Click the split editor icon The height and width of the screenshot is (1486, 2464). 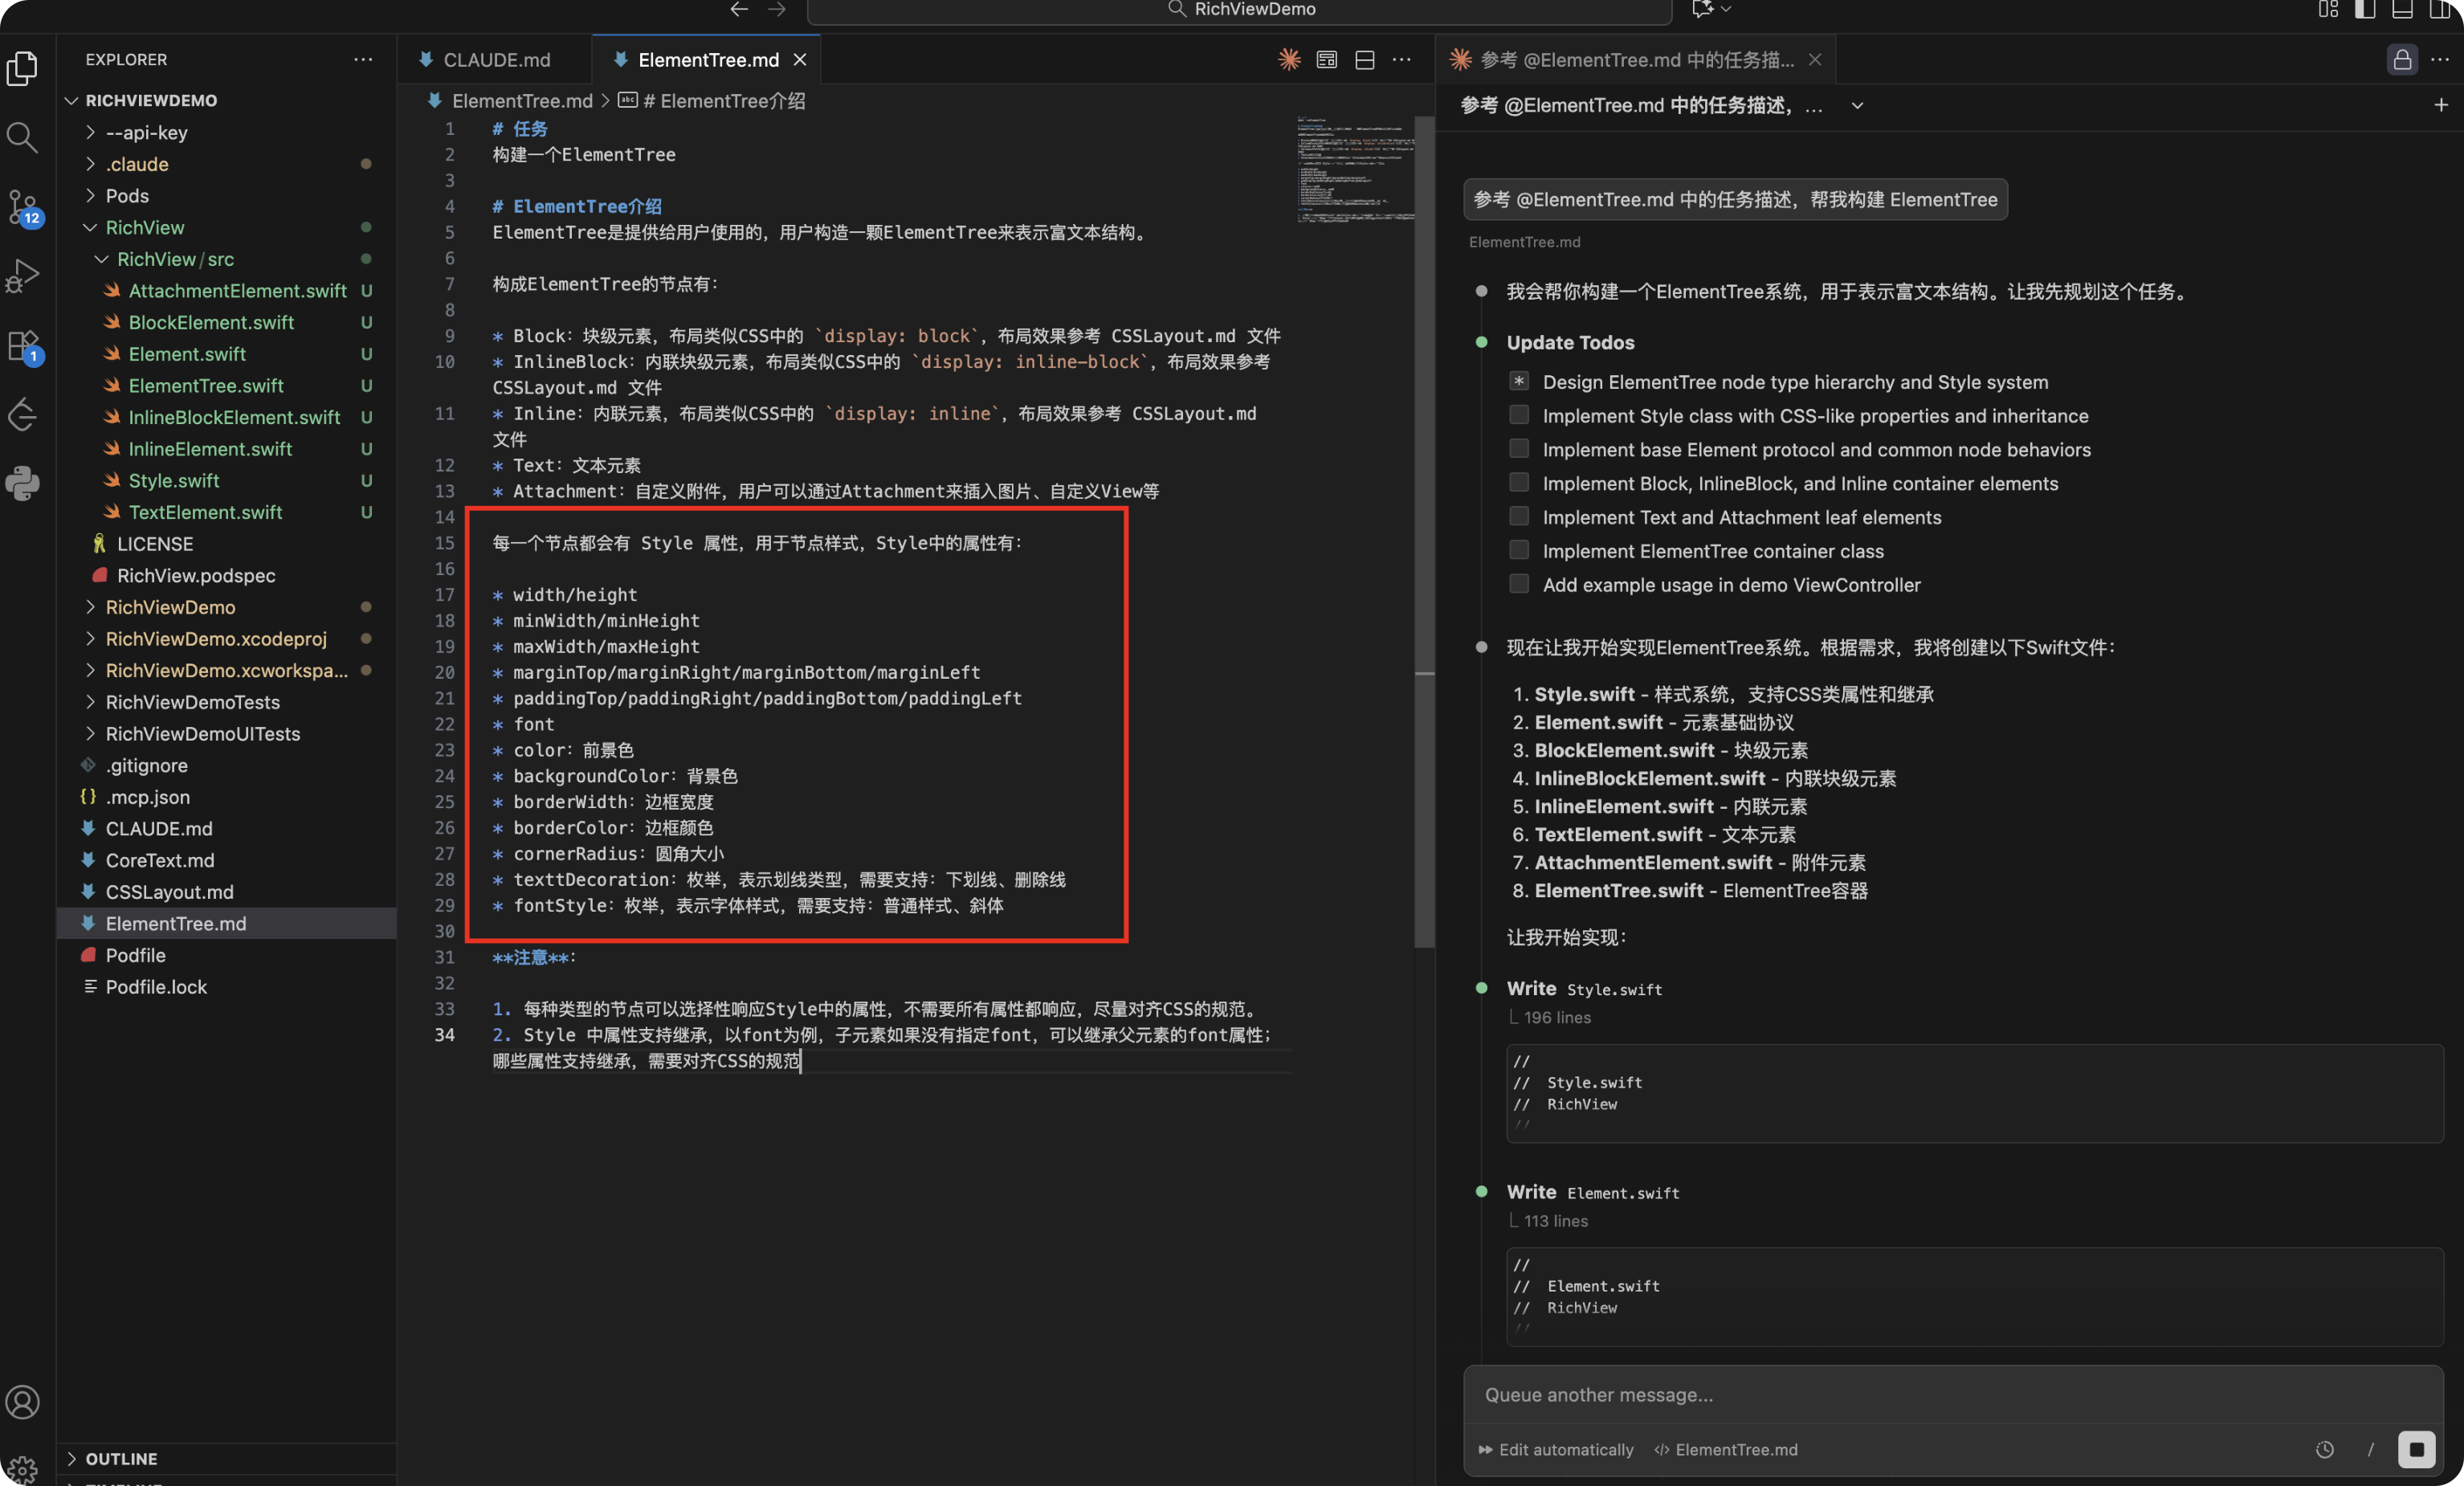[1364, 60]
